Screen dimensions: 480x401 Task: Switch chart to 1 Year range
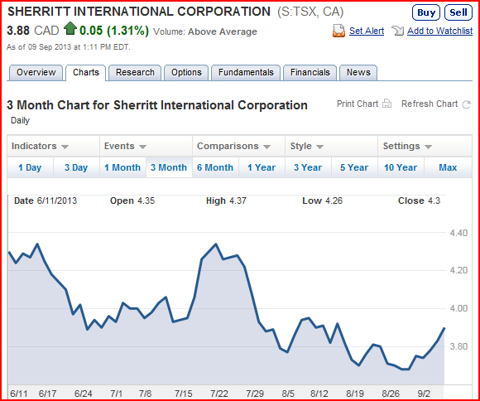coord(262,167)
